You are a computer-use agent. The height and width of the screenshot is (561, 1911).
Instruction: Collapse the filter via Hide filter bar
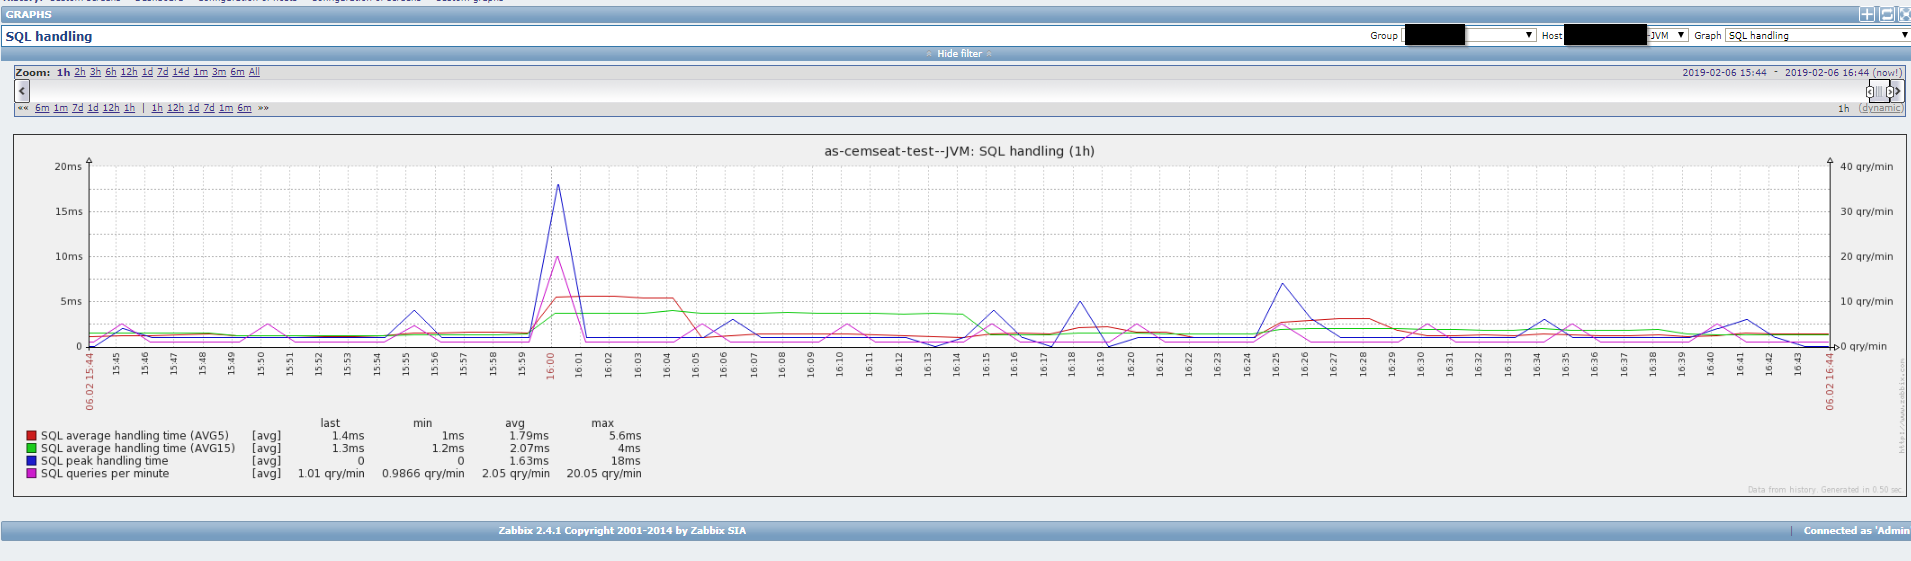coord(959,54)
